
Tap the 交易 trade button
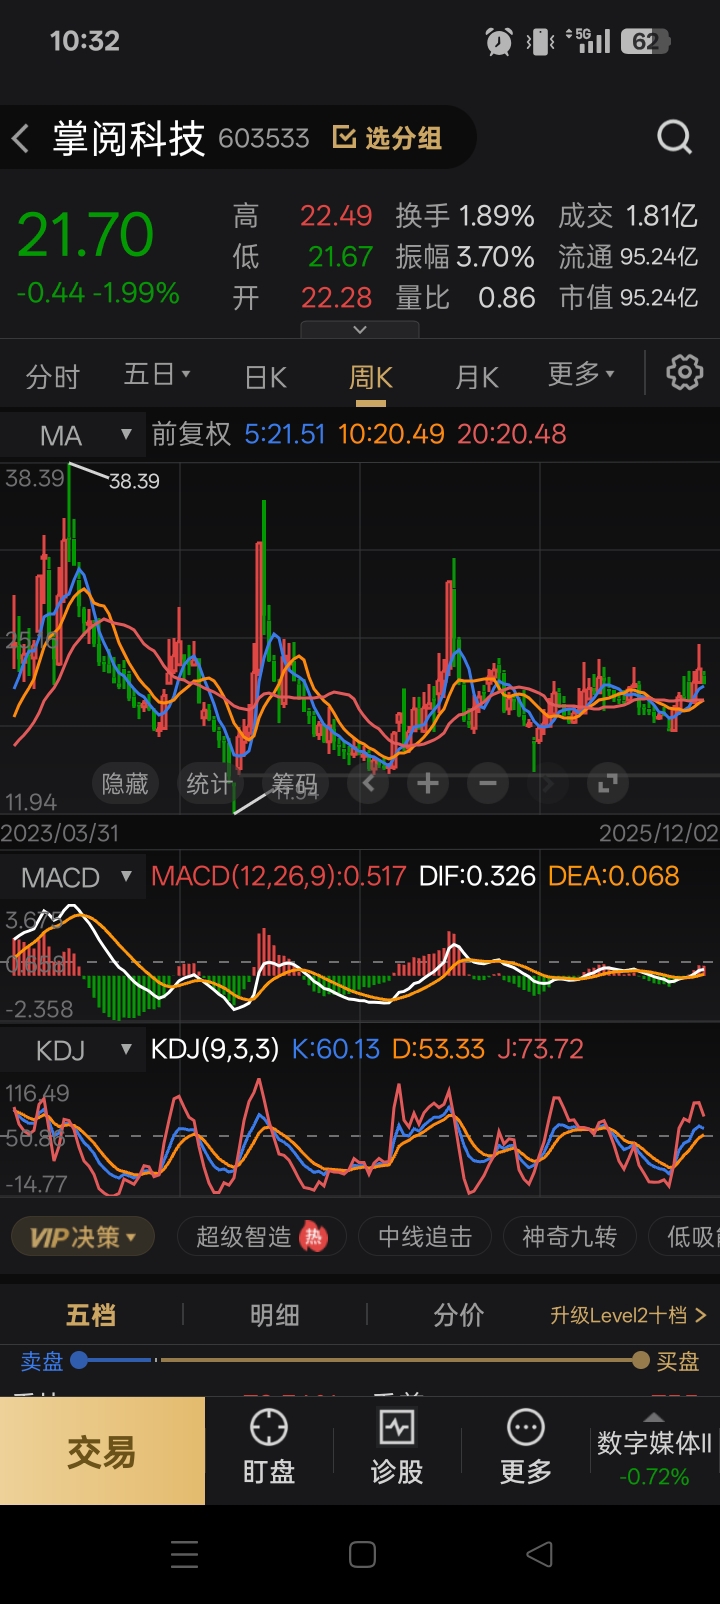tap(102, 1451)
